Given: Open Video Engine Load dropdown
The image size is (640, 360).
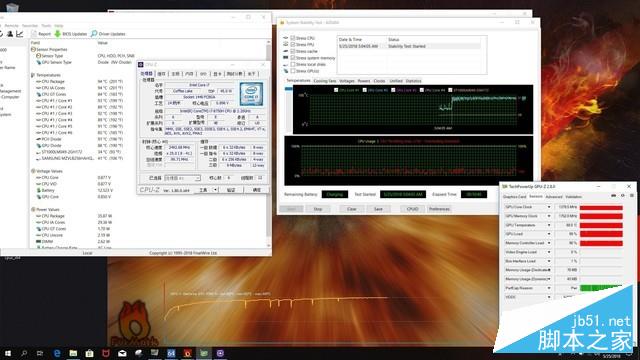Looking at the screenshot, I should [x=549, y=252].
